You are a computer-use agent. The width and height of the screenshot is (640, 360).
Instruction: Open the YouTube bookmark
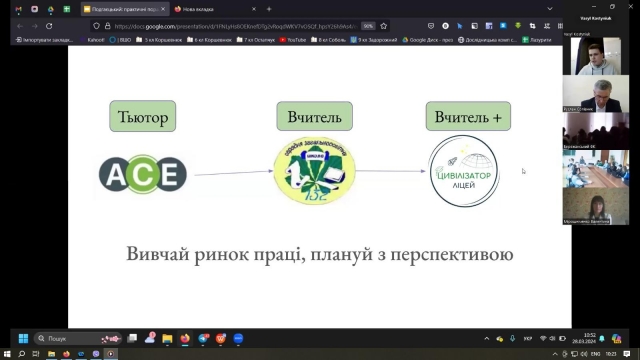pyautogui.click(x=293, y=40)
